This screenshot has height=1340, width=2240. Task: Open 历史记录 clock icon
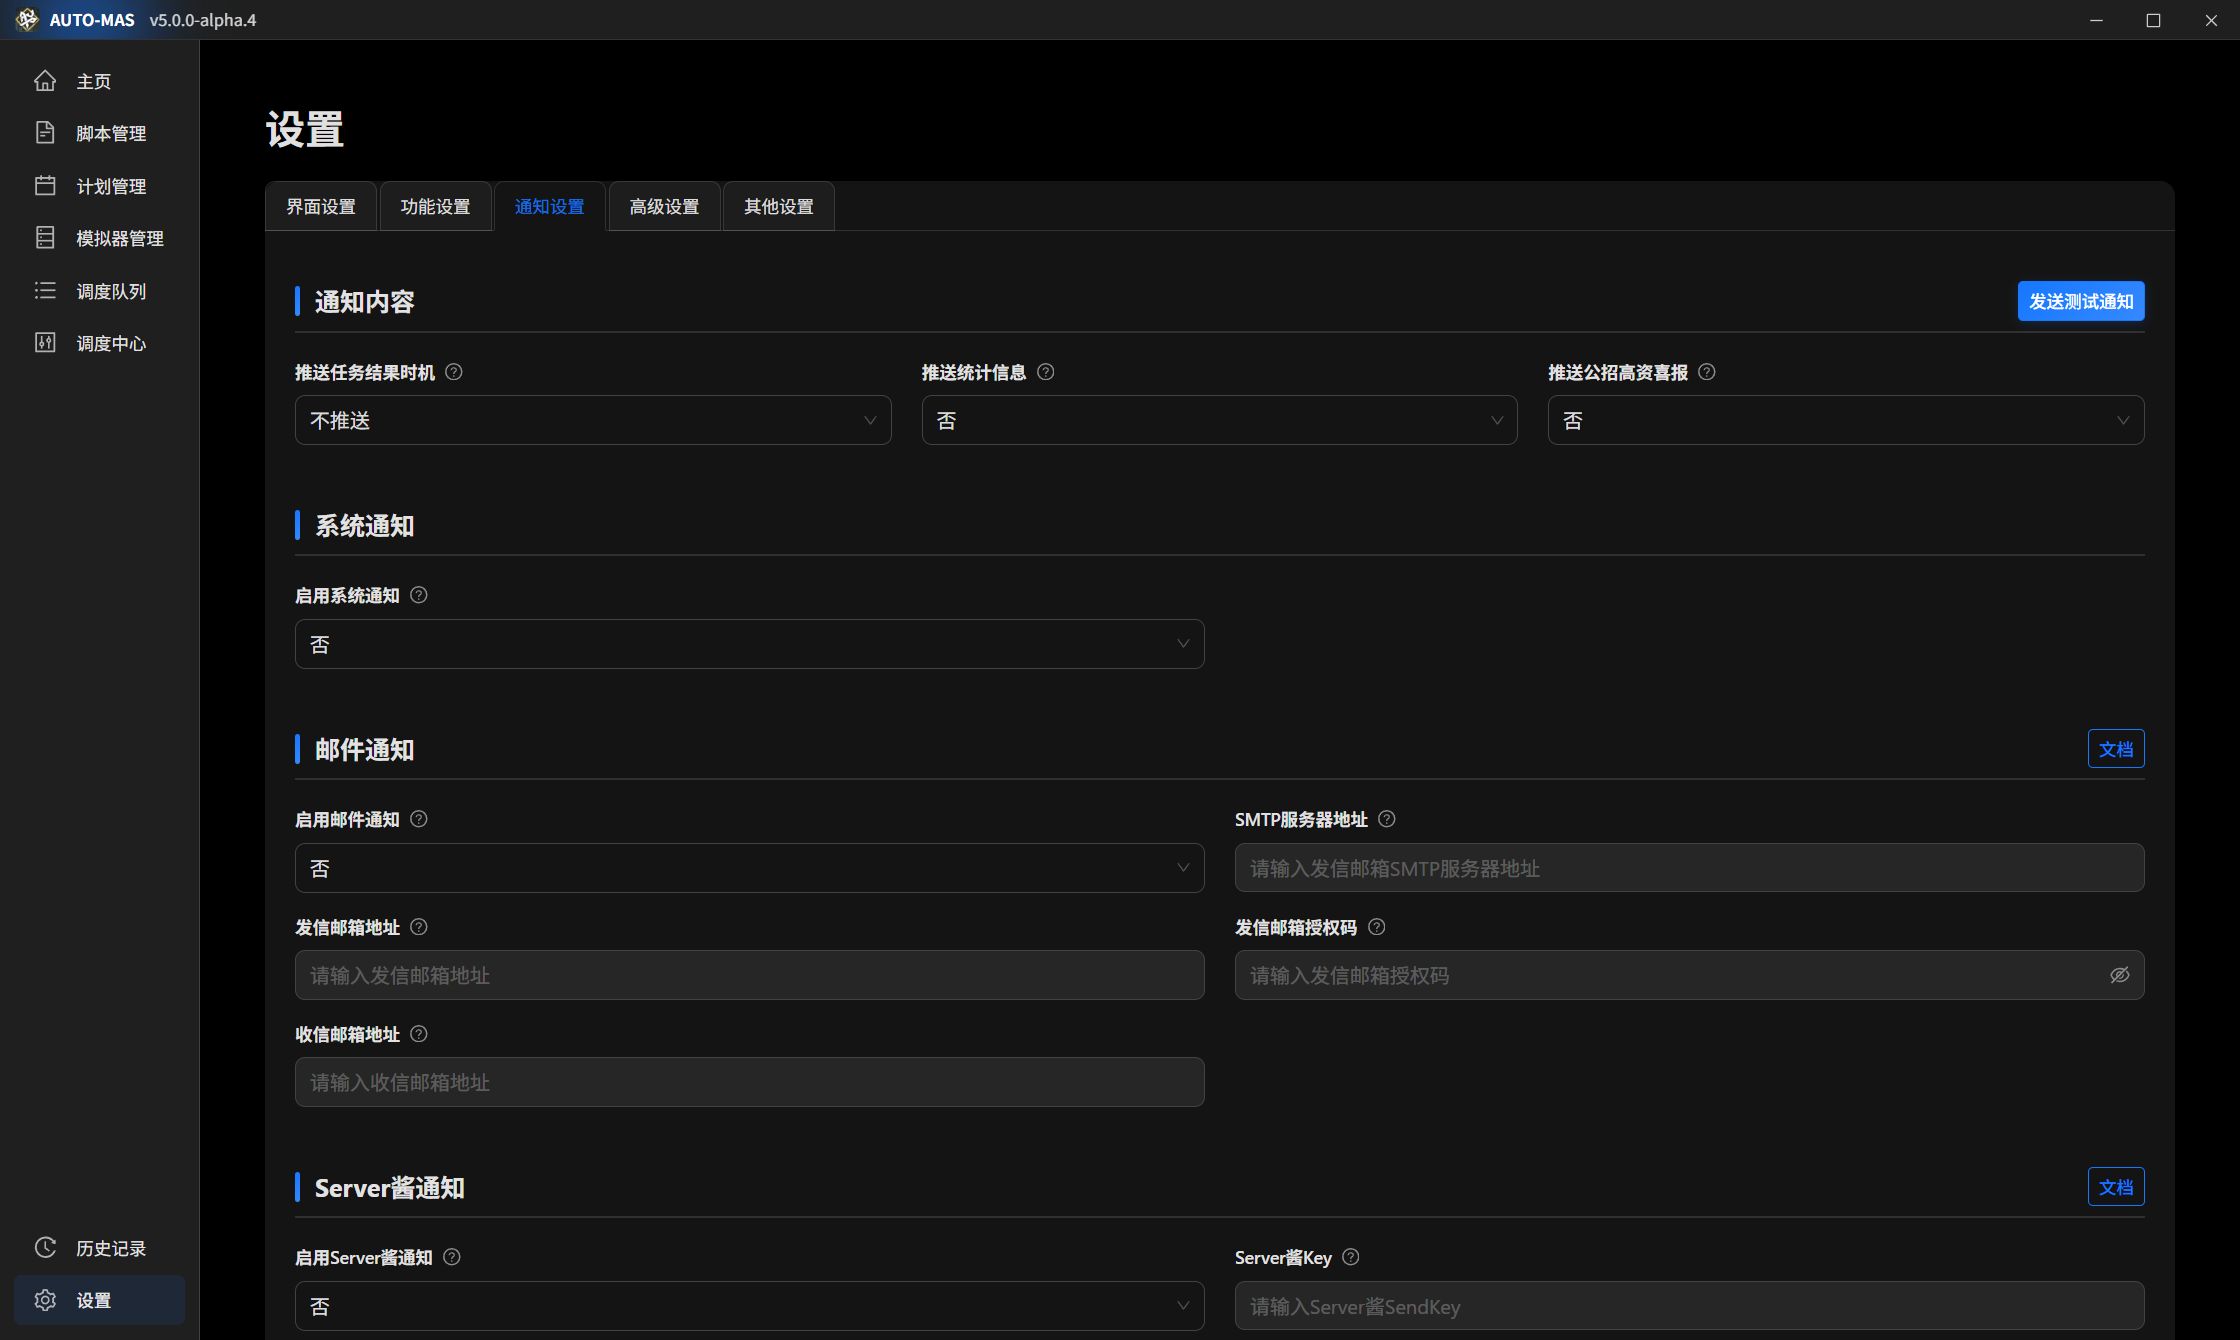tap(45, 1248)
